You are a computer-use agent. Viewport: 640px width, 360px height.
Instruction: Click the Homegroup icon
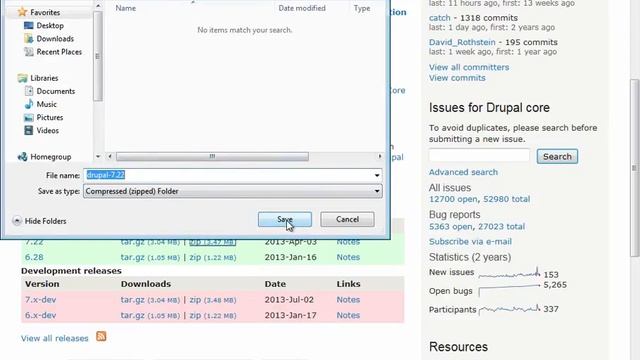(x=22, y=157)
